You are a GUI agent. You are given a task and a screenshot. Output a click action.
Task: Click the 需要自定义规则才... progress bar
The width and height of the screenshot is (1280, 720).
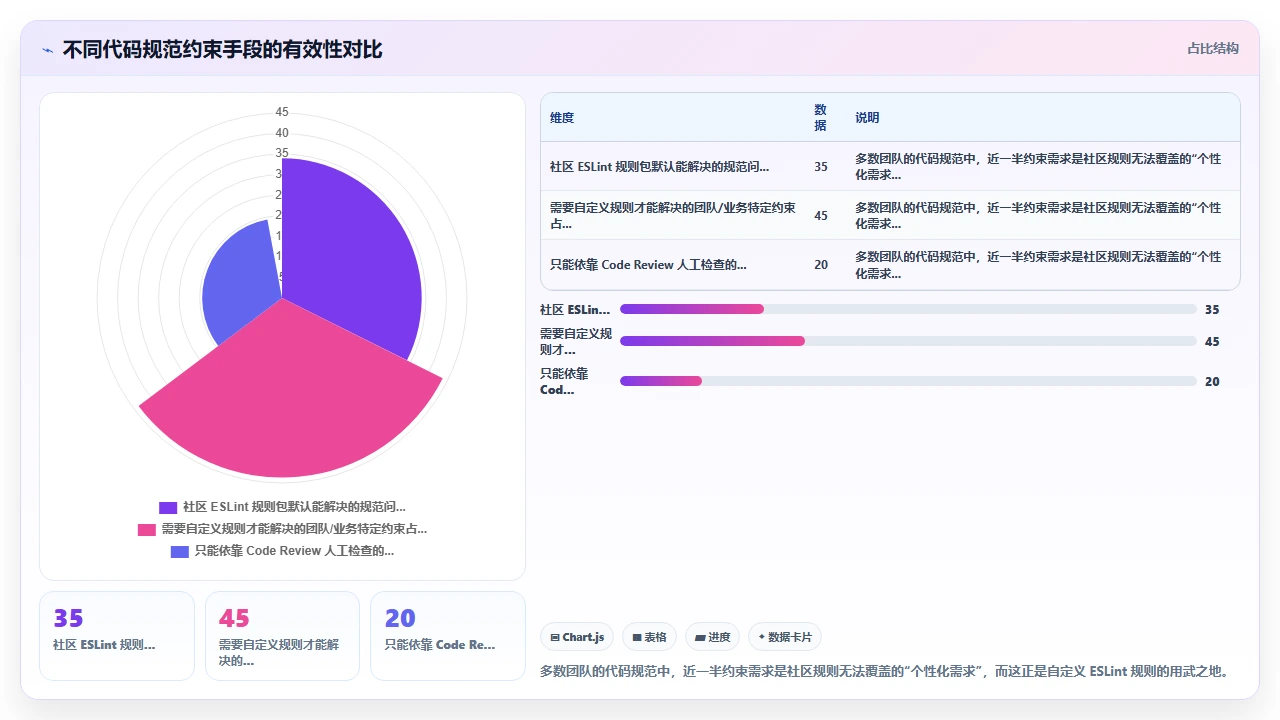click(908, 341)
